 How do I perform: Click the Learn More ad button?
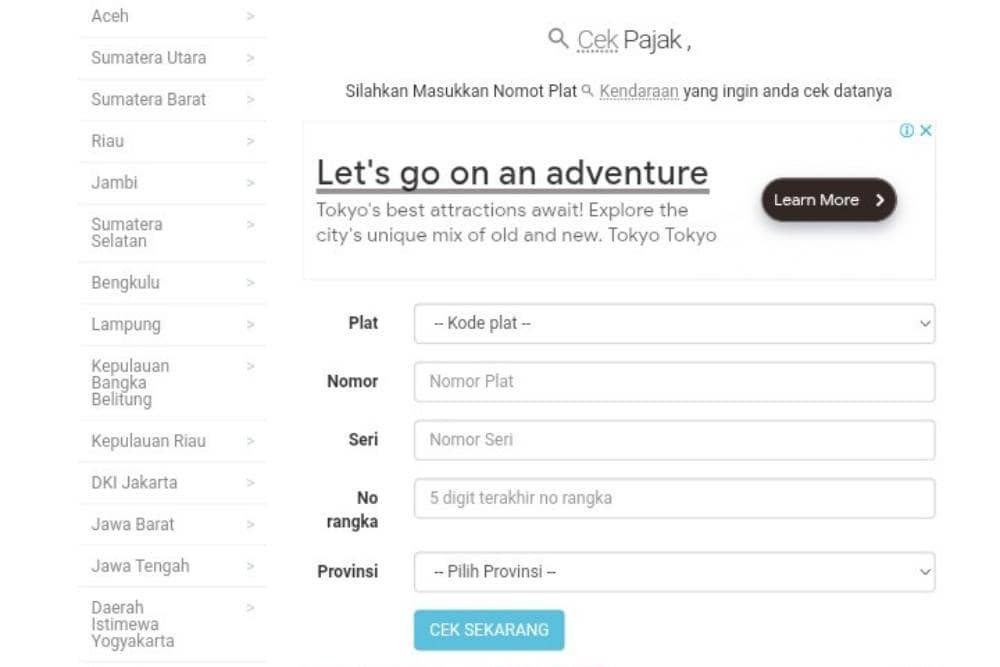pyautogui.click(x=829, y=200)
